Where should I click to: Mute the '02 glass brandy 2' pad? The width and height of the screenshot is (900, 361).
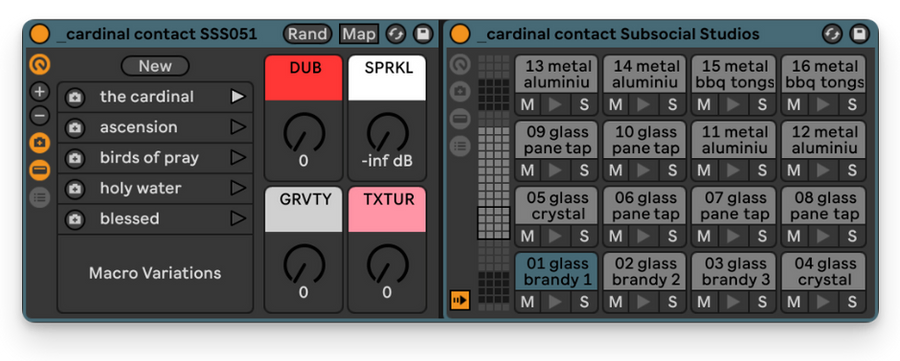tap(616, 302)
